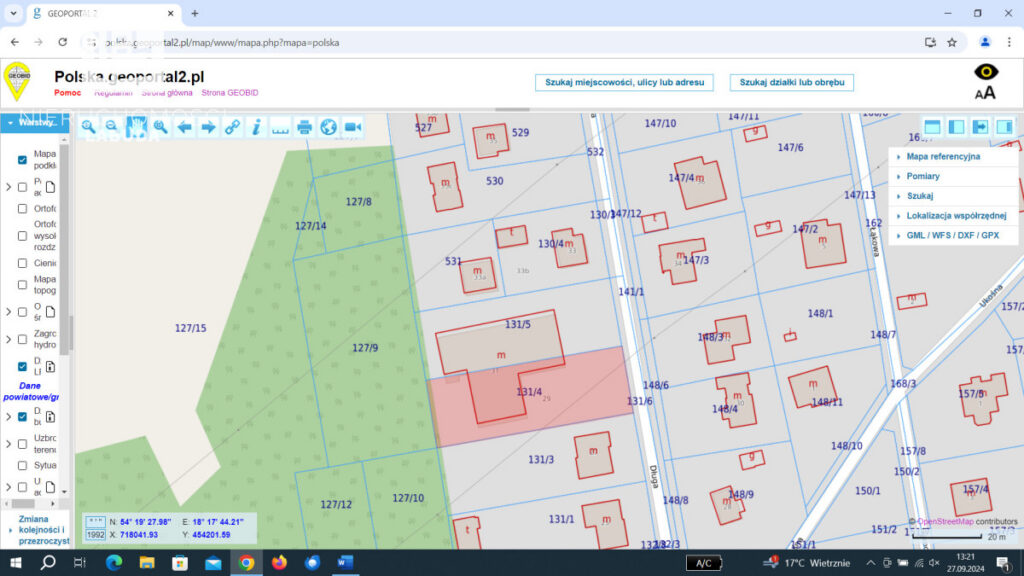Select the info identification tool
This screenshot has width=1024, height=576.
tap(256, 127)
